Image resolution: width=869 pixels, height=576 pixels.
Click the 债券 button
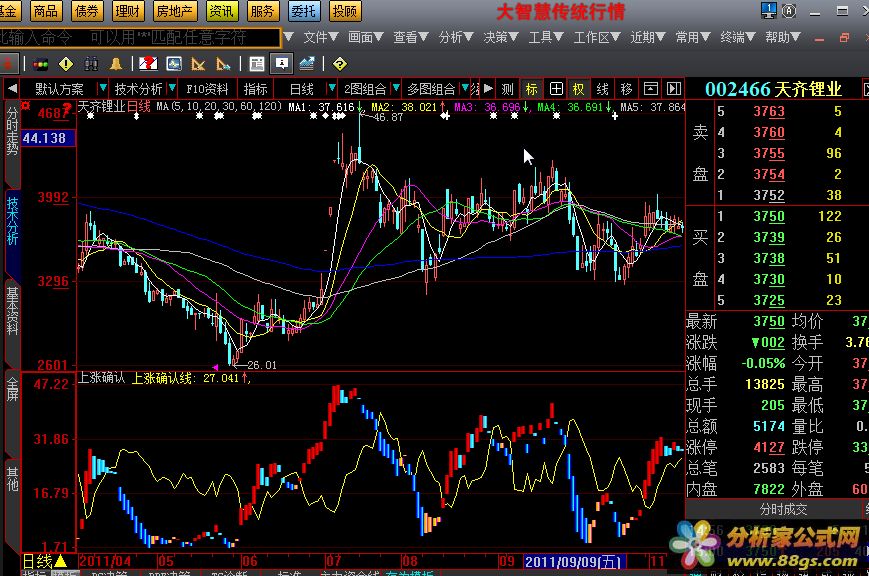(86, 11)
